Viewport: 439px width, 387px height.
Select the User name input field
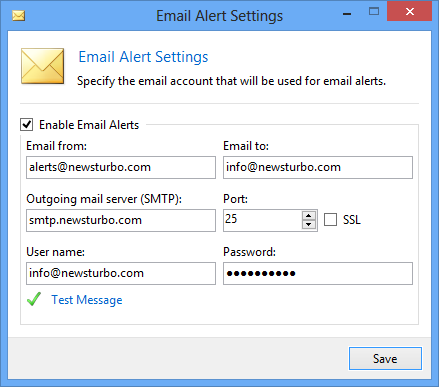[x=121, y=273]
